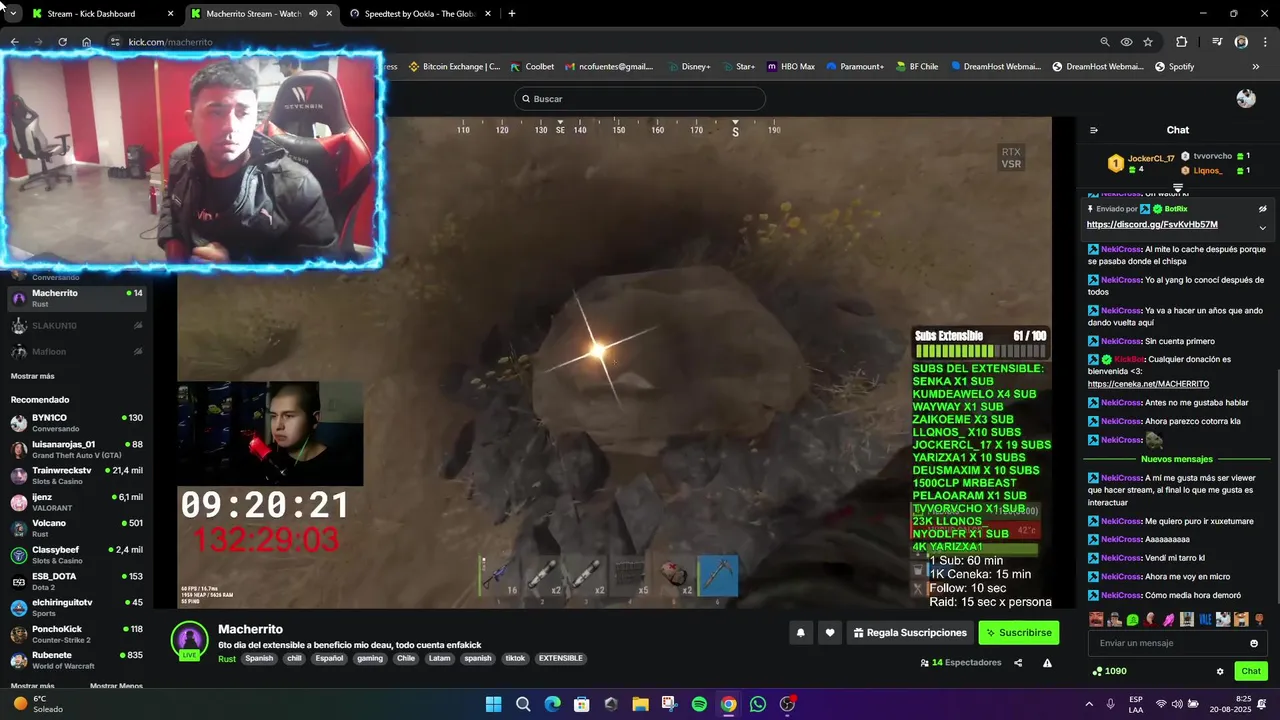
Task: Click the Suscribirse button
Action: point(1018,633)
